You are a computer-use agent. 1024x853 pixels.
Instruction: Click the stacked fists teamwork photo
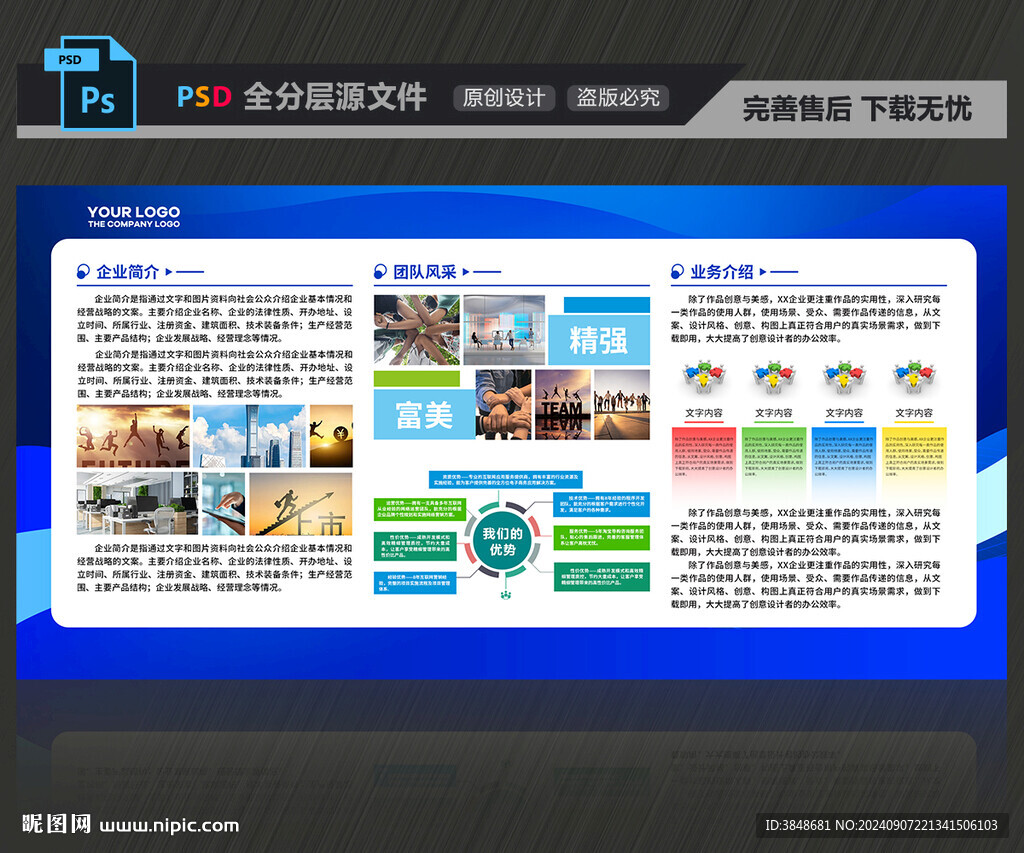pyautogui.click(x=504, y=404)
